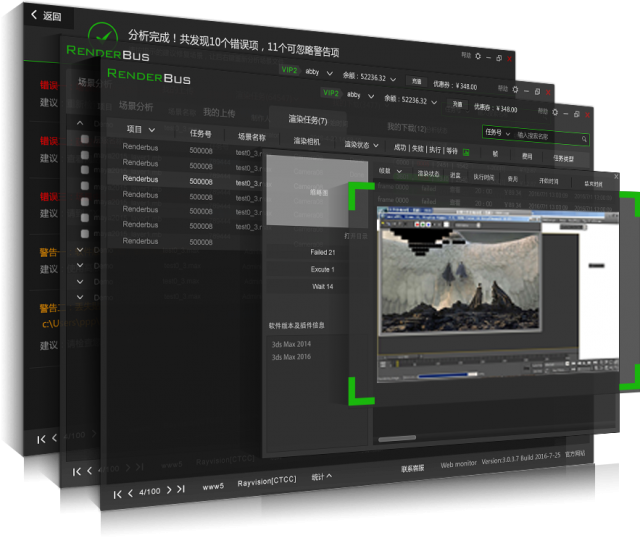Click the '3ds Max 2014' entry
The width and height of the screenshot is (640, 538).
click(x=291, y=344)
